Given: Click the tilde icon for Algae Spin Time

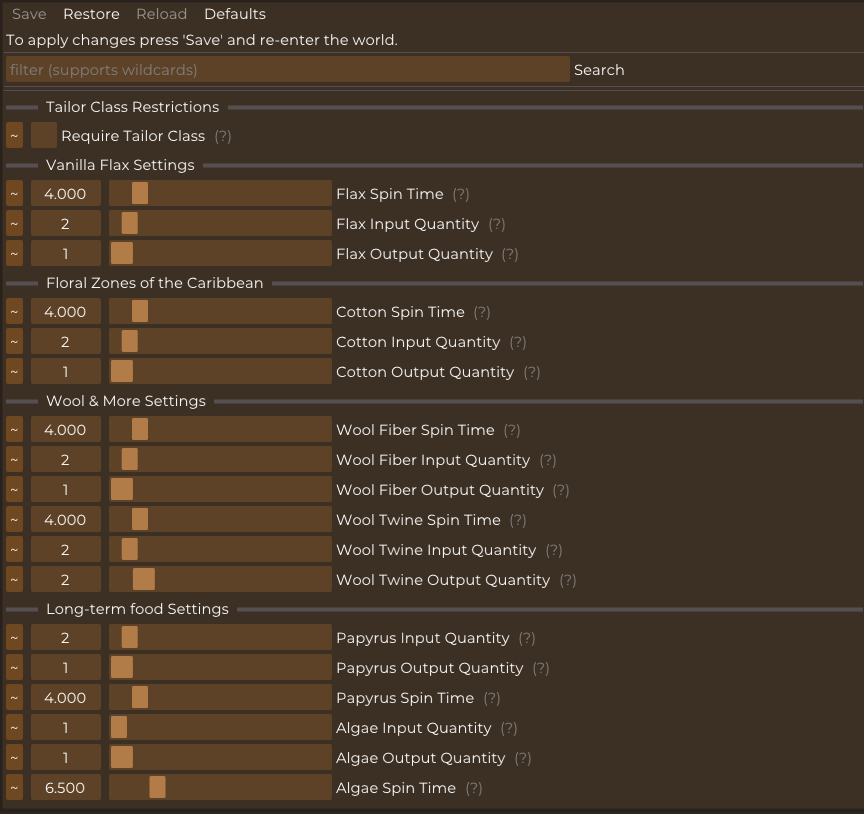Looking at the screenshot, I should click(14, 788).
